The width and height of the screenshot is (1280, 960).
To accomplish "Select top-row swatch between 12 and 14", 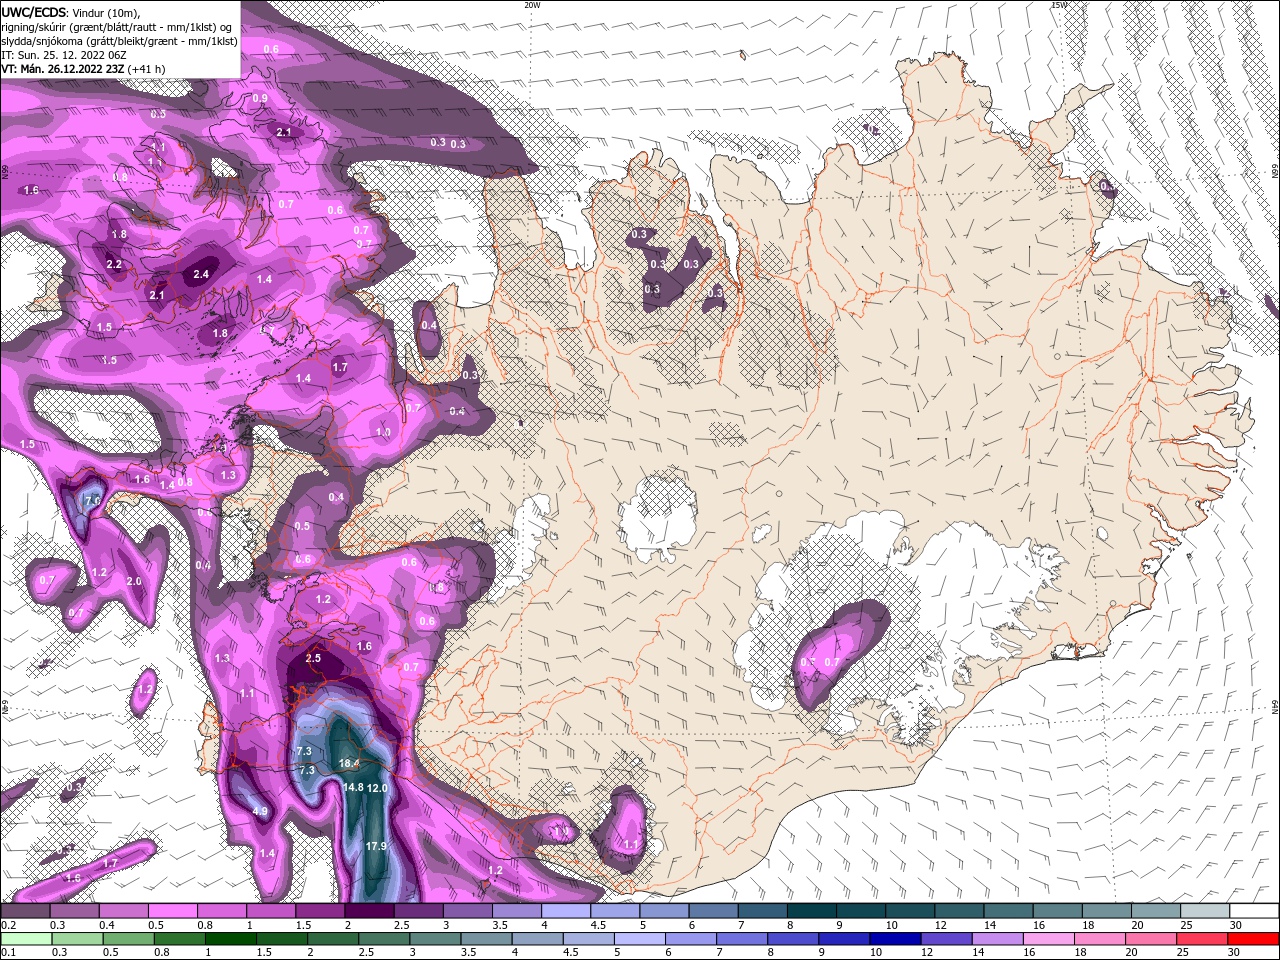I will pyautogui.click(x=959, y=911).
